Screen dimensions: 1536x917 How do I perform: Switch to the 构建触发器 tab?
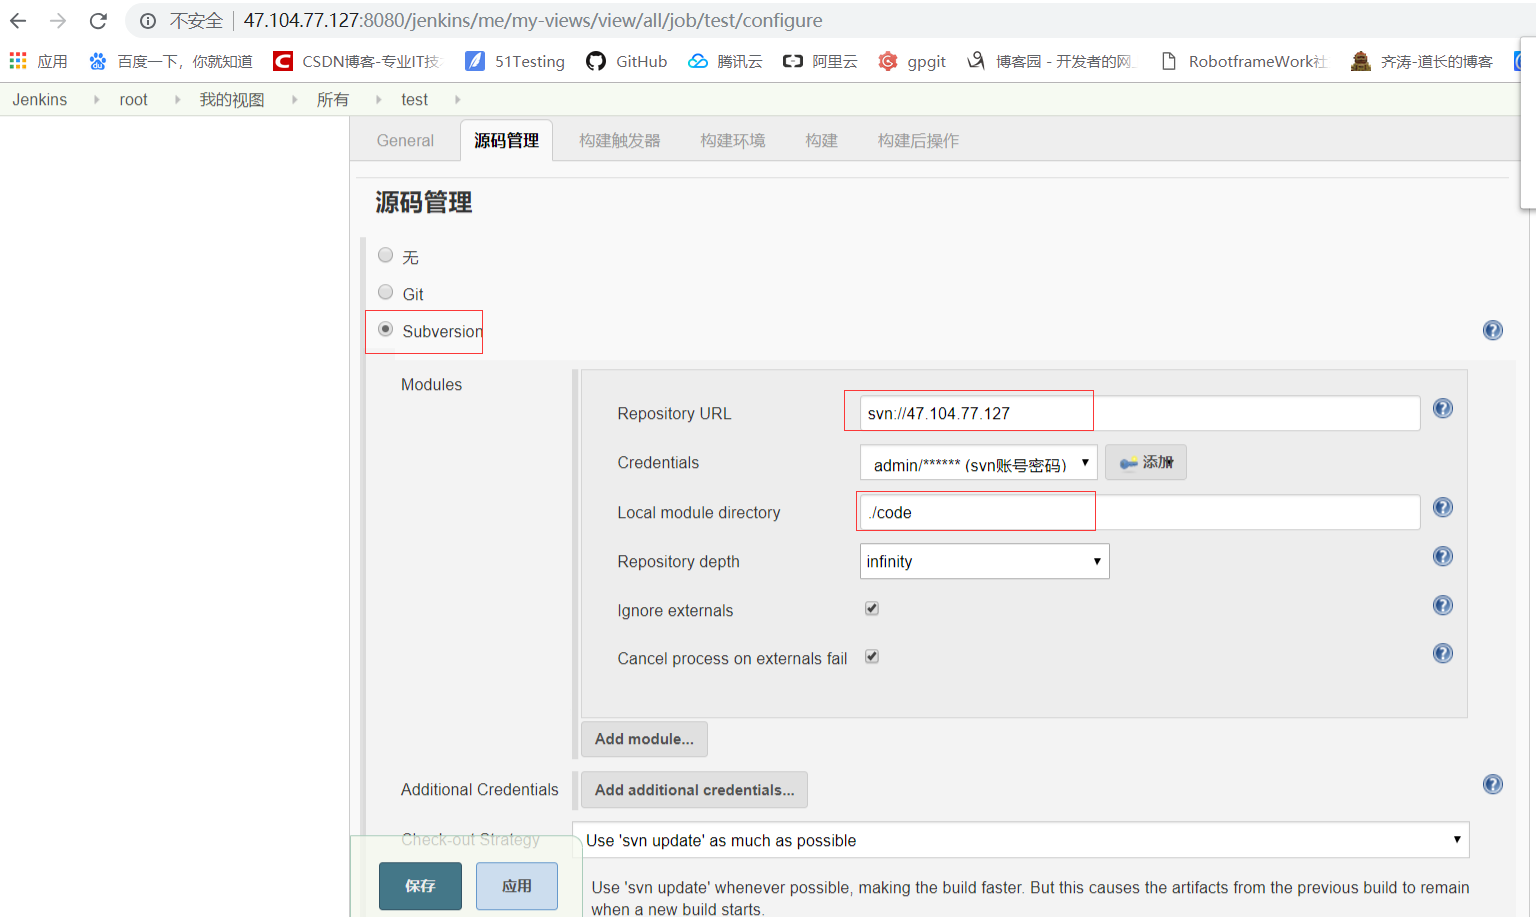tap(620, 140)
